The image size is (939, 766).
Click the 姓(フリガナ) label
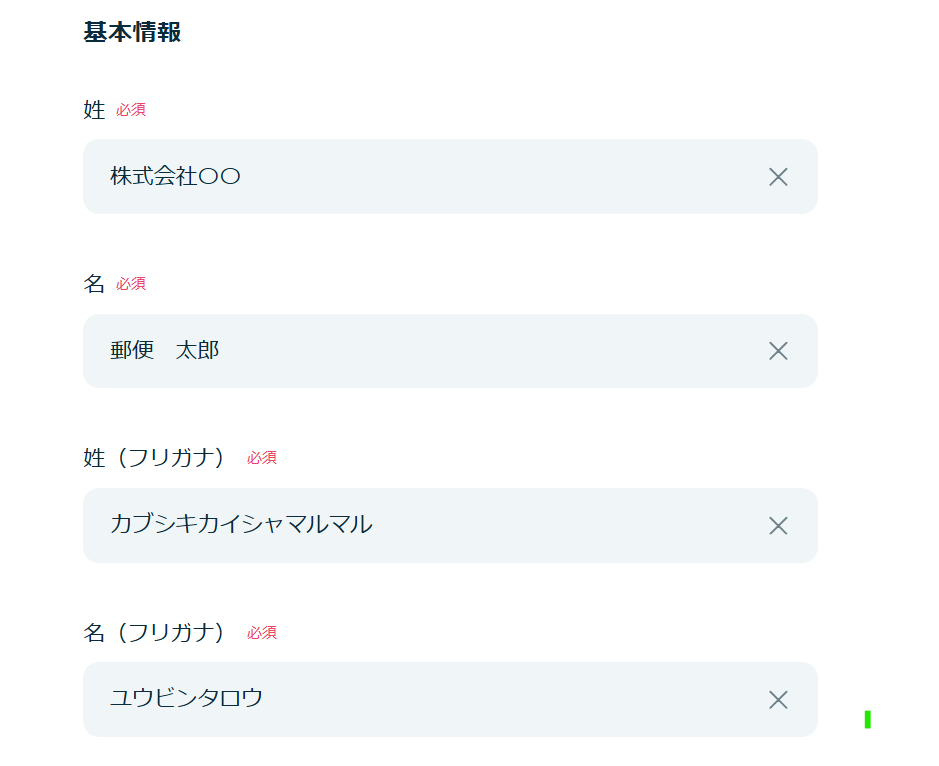(154, 458)
